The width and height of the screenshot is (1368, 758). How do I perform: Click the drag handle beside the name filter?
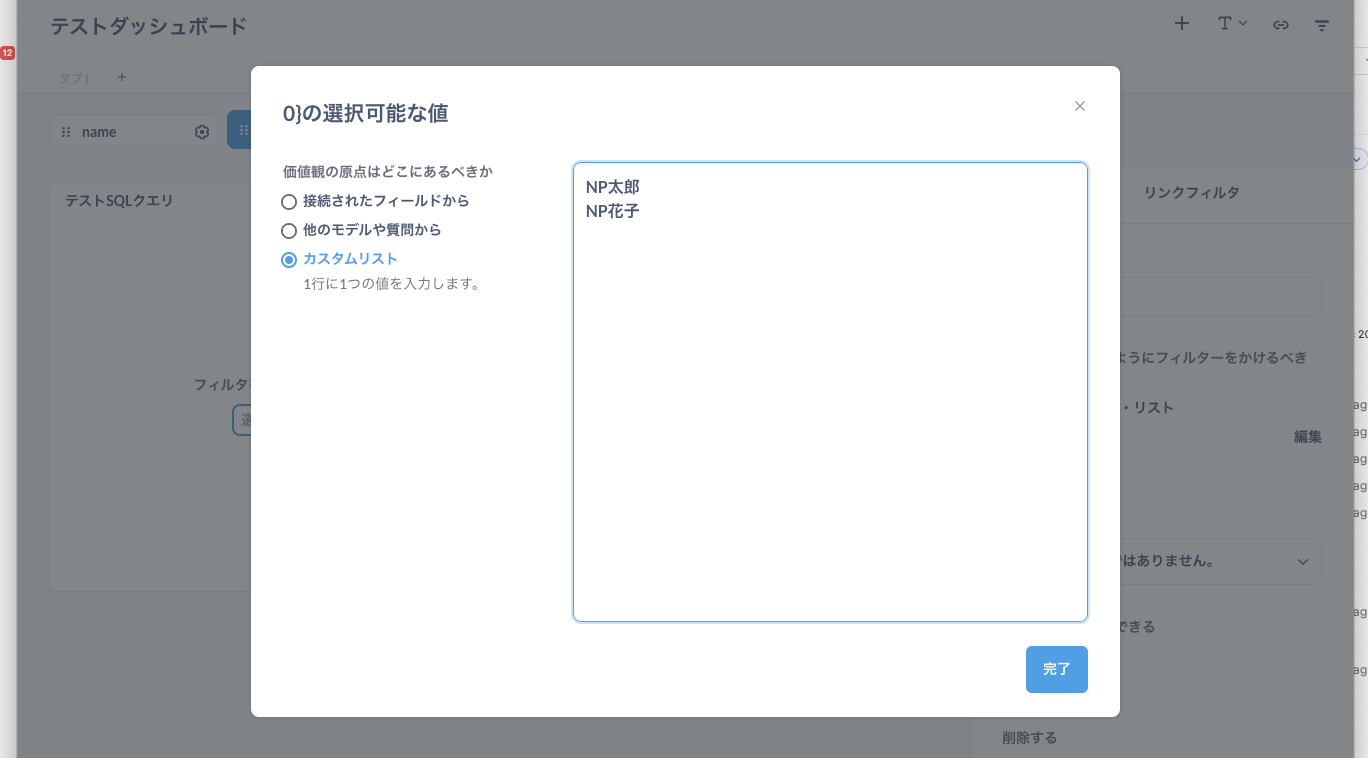click(67, 131)
